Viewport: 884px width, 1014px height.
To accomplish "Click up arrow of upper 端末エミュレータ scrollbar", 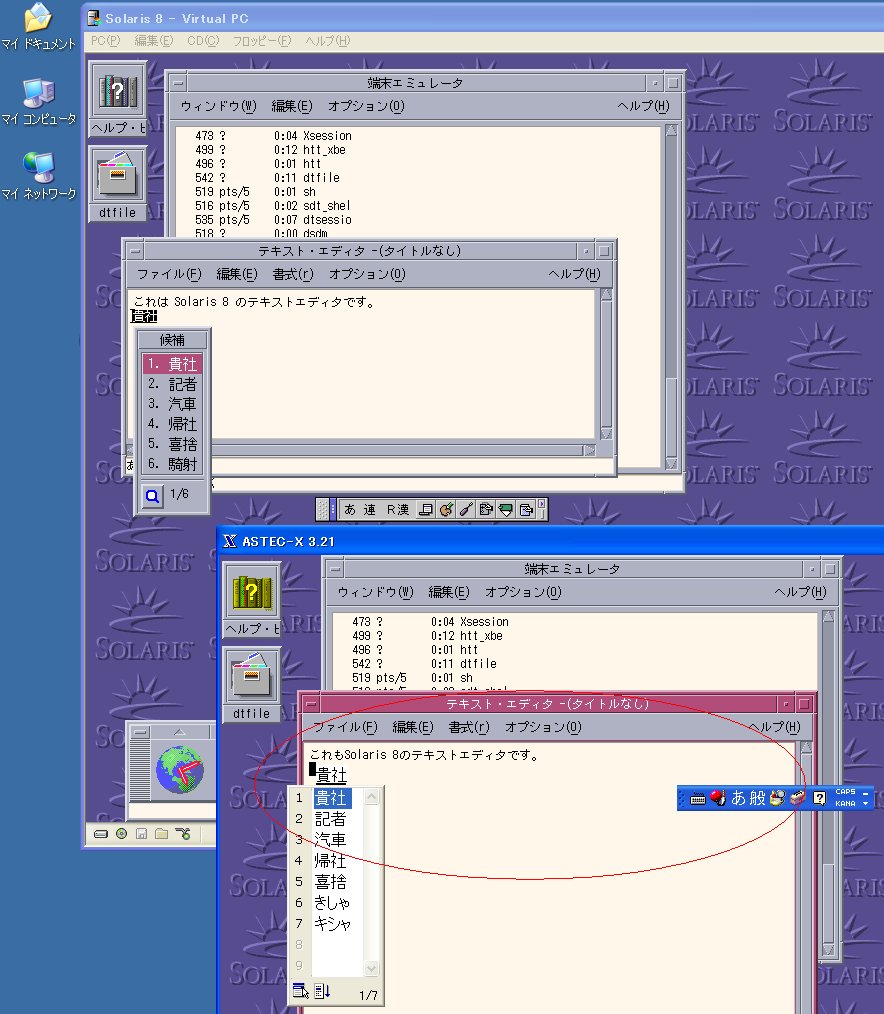I will [x=671, y=131].
